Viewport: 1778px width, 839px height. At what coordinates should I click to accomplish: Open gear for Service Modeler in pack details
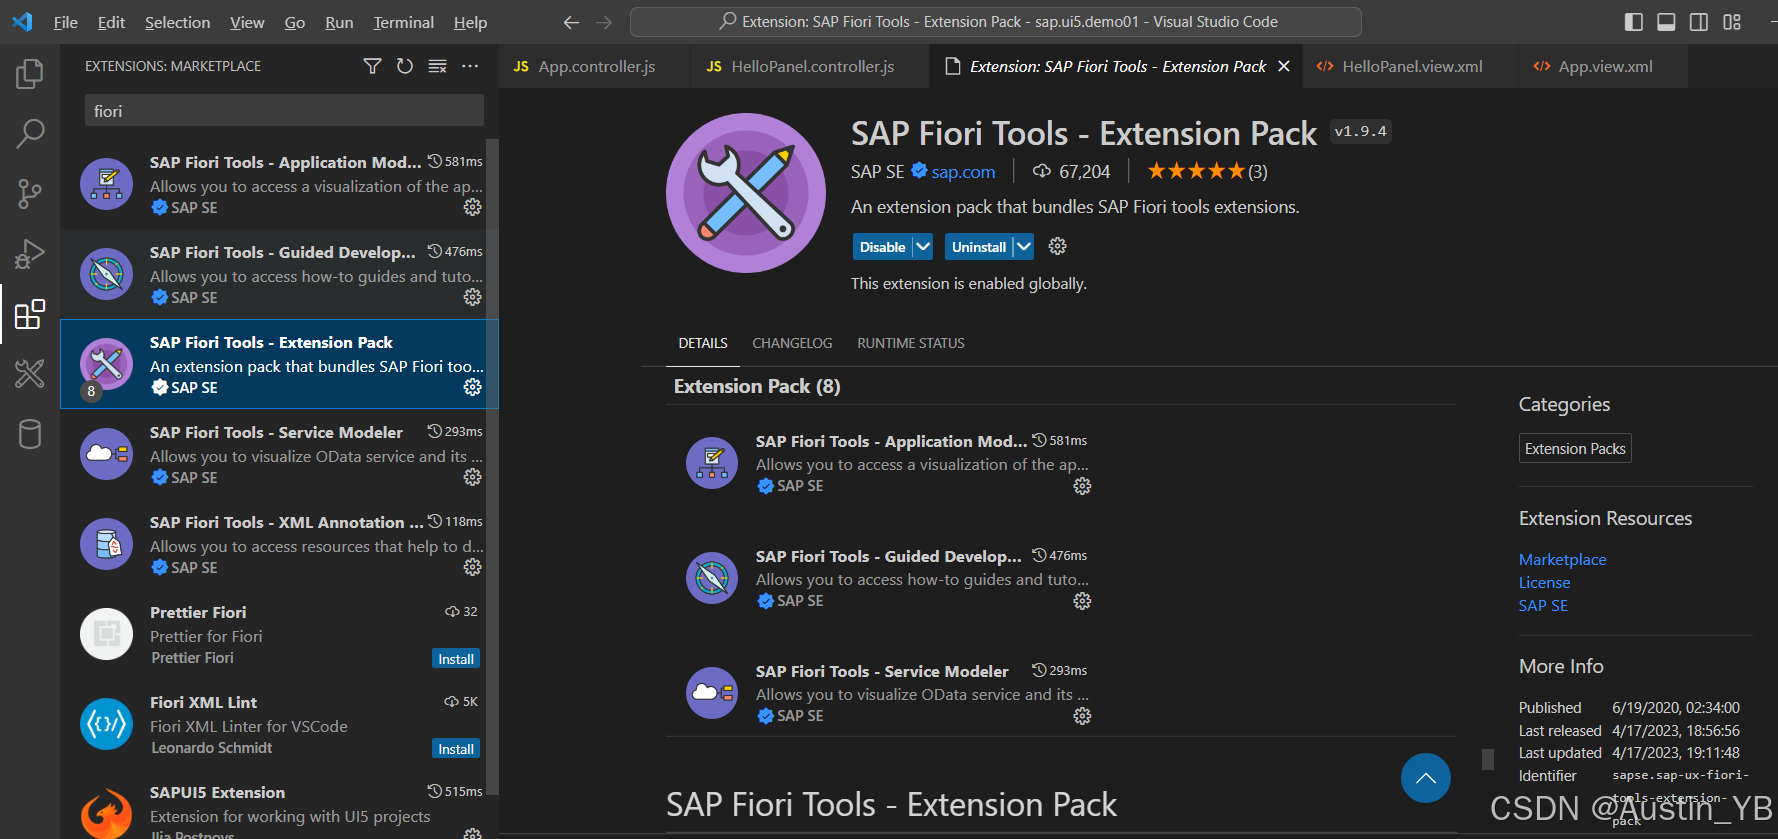1082,716
